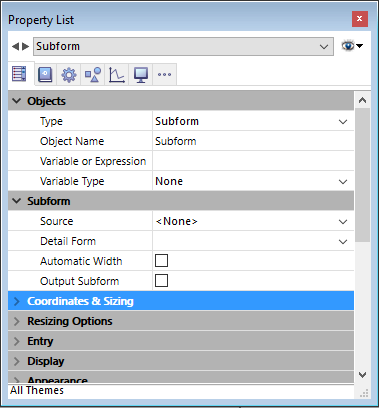Switch to the shapes Appearance tab icon
The width and height of the screenshot is (379, 408).
[x=93, y=74]
